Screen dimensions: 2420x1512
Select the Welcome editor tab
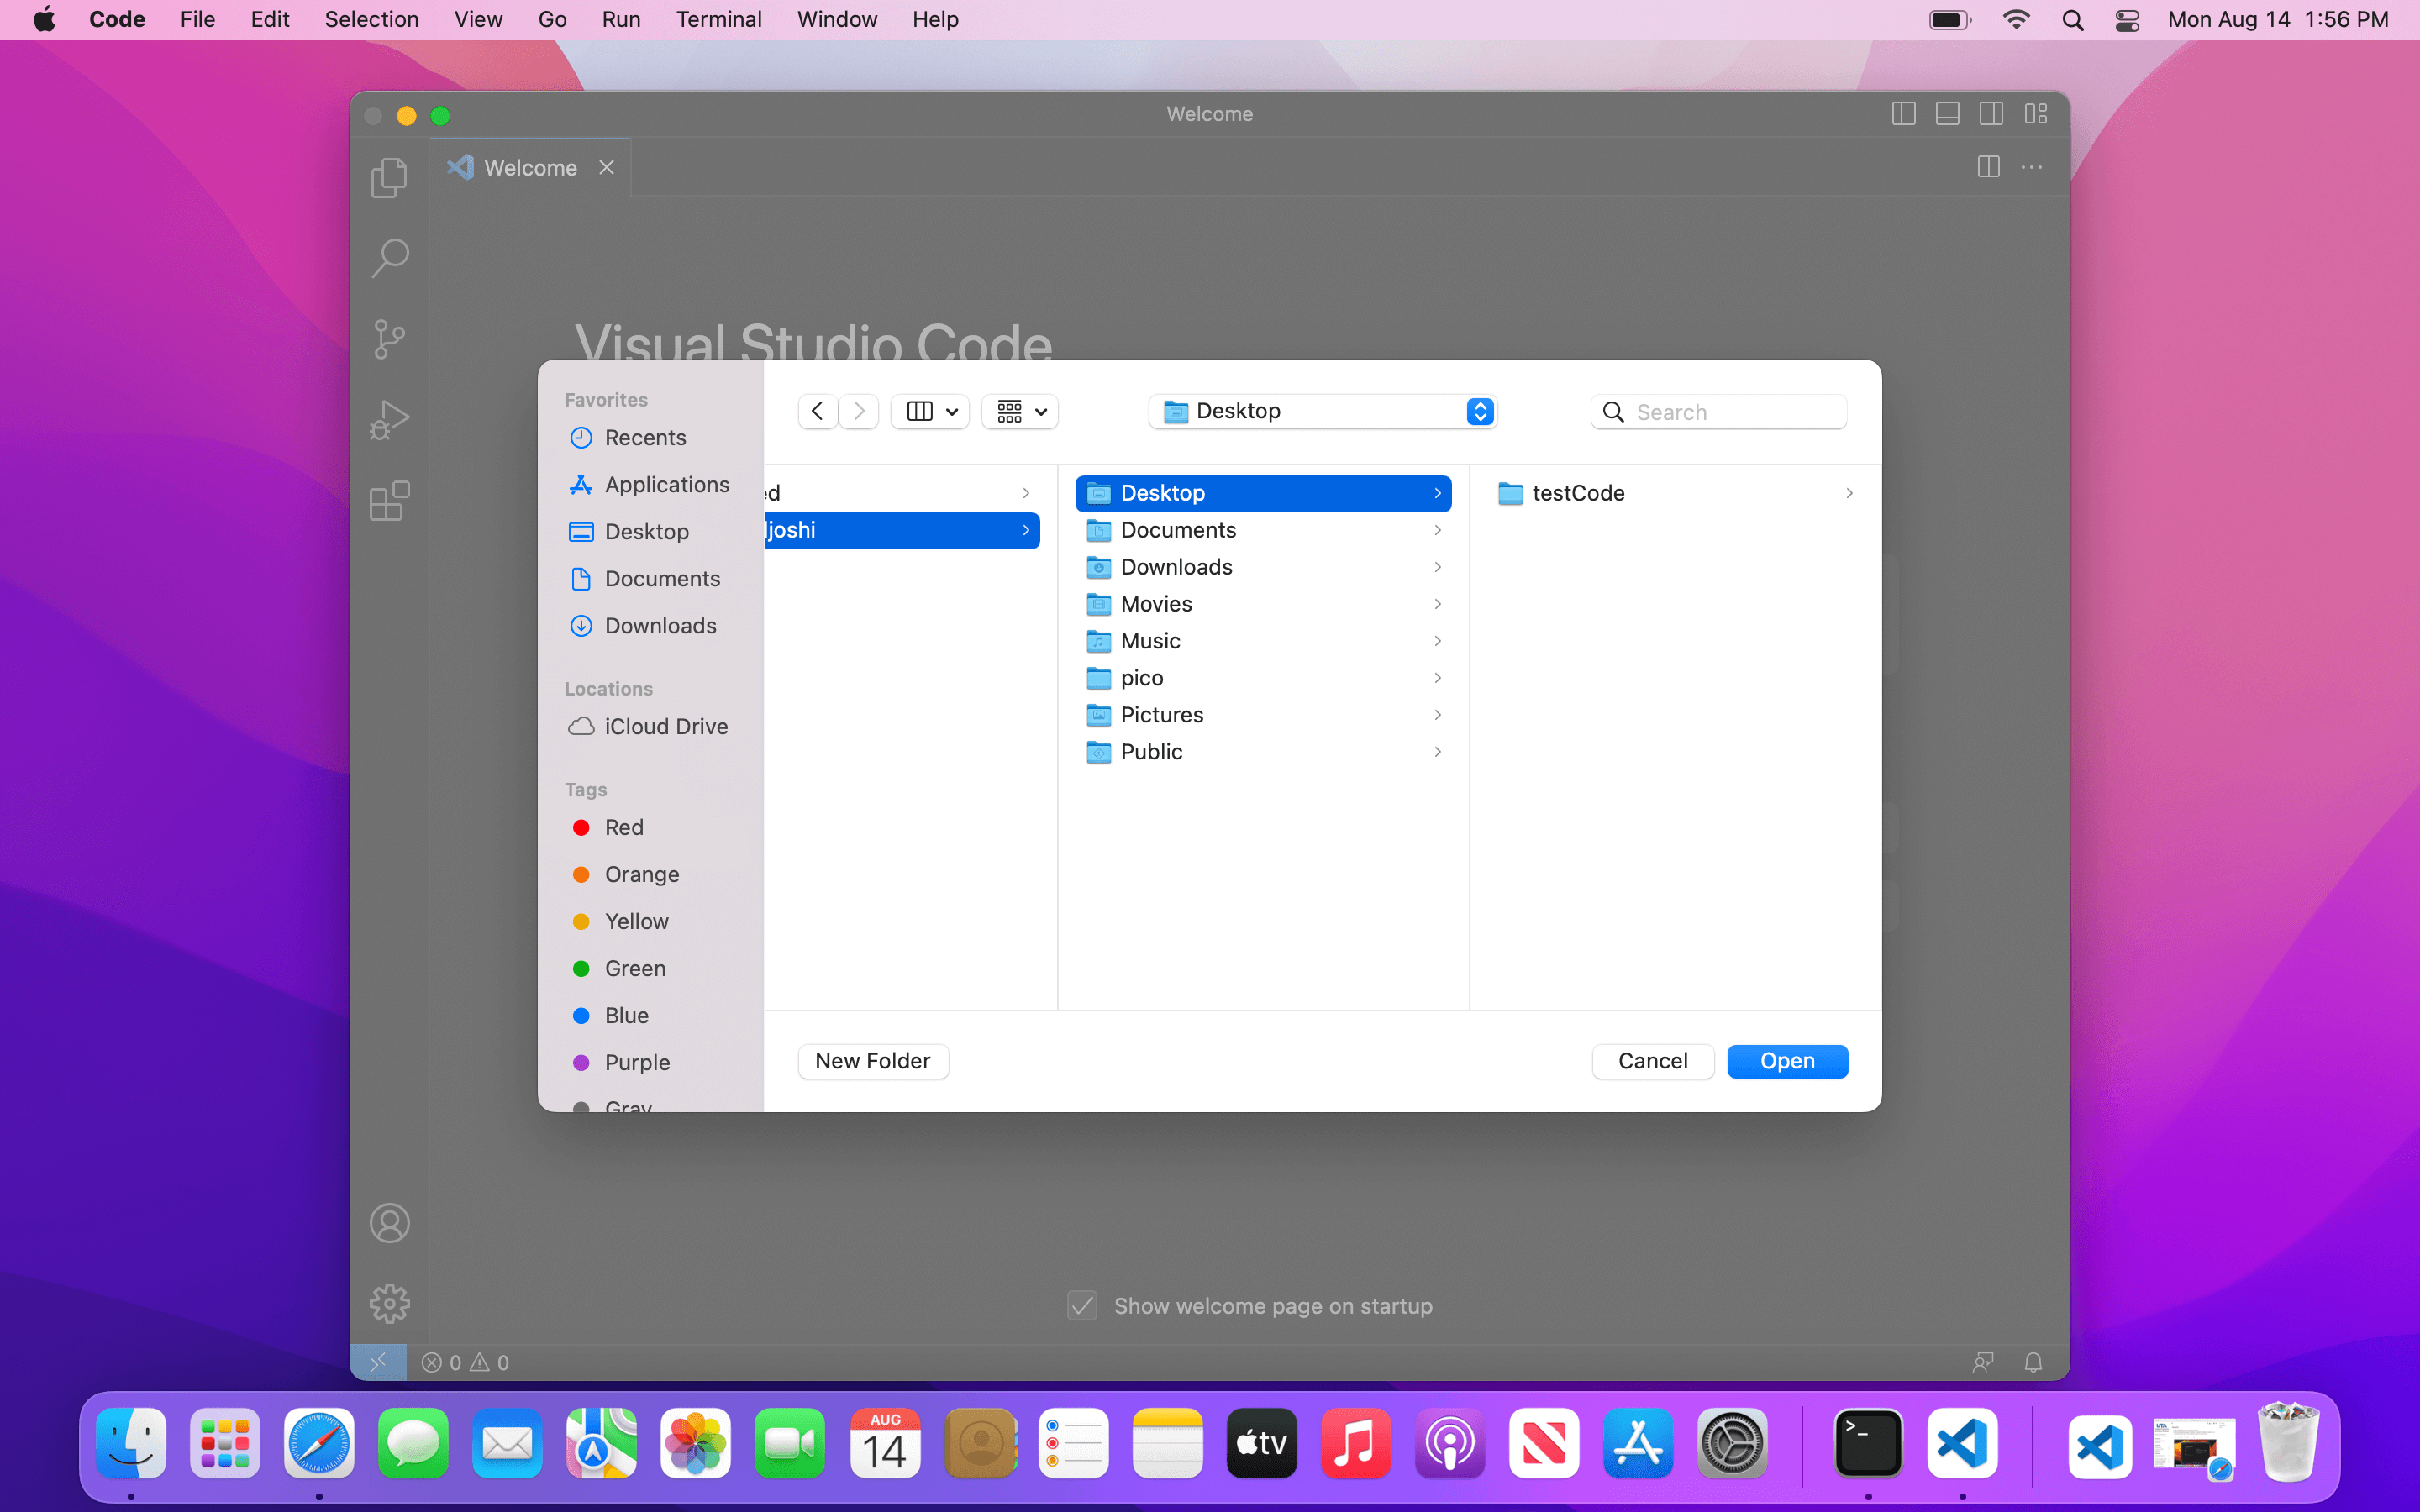pyautogui.click(x=530, y=168)
